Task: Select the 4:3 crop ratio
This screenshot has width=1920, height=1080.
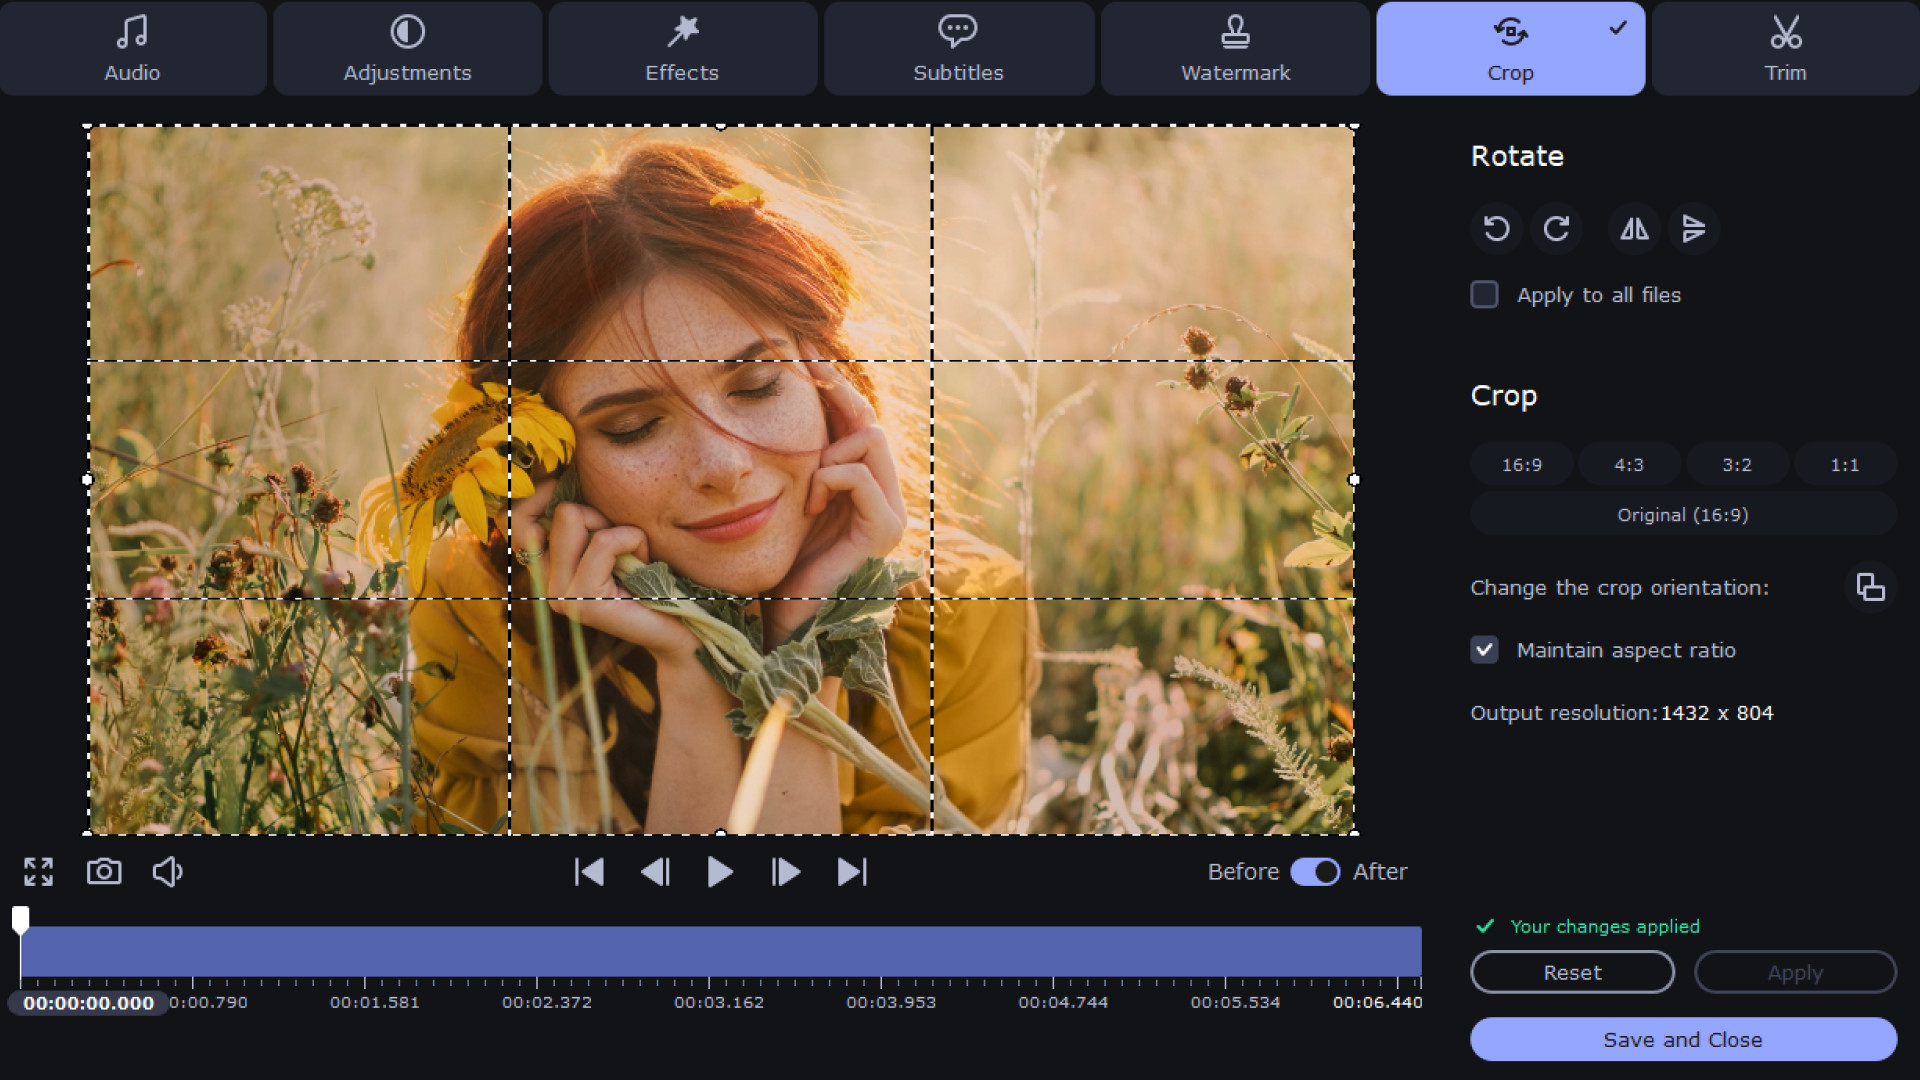Action: [x=1629, y=463]
